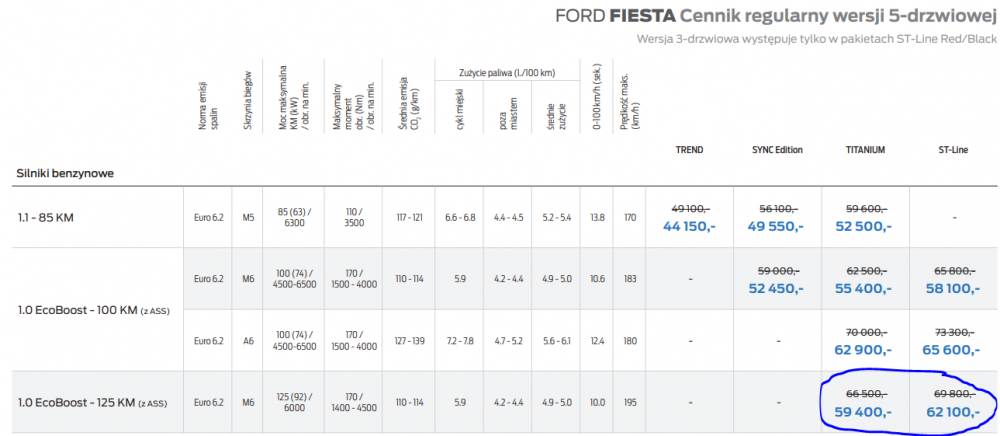Select the "Norma emisji spalin" column header
Image resolution: width=1000 pixels, height=436 pixels.
pyautogui.click(x=209, y=106)
